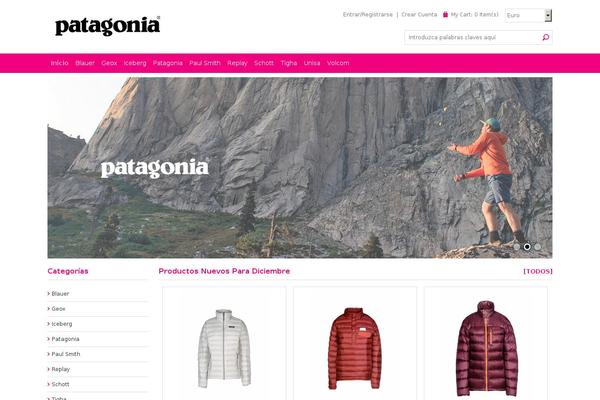
Task: Click the keyword search input field
Action: (x=473, y=37)
